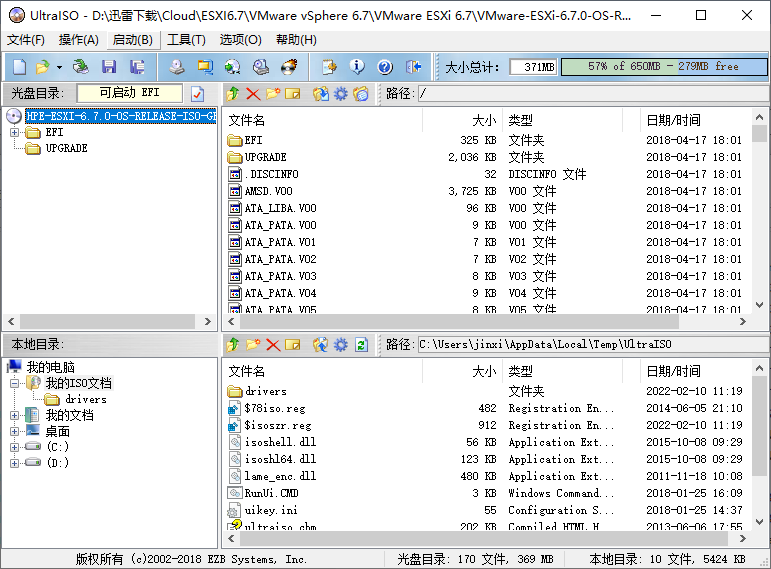Click the Compress ISO icon with yellow window
The width and height of the screenshot is (771, 569).
(205, 67)
